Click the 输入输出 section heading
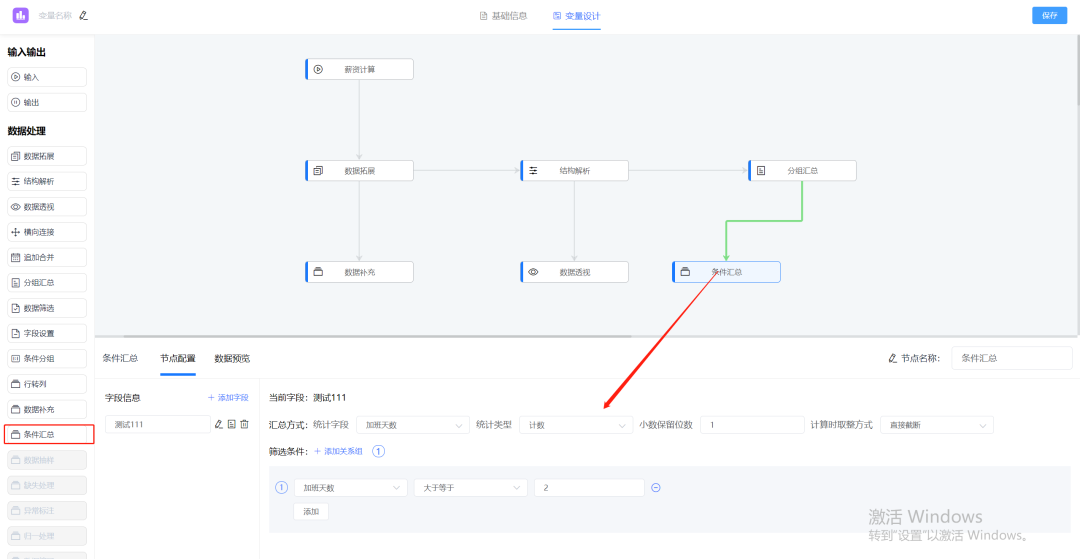Screen dimensions: 1080x559 click(x=27, y=52)
